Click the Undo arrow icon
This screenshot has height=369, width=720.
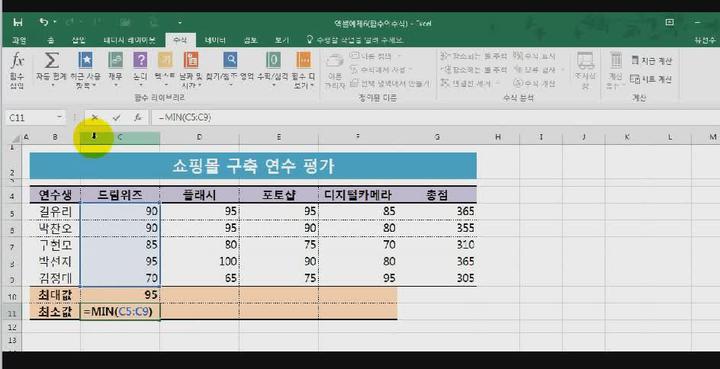coord(44,22)
